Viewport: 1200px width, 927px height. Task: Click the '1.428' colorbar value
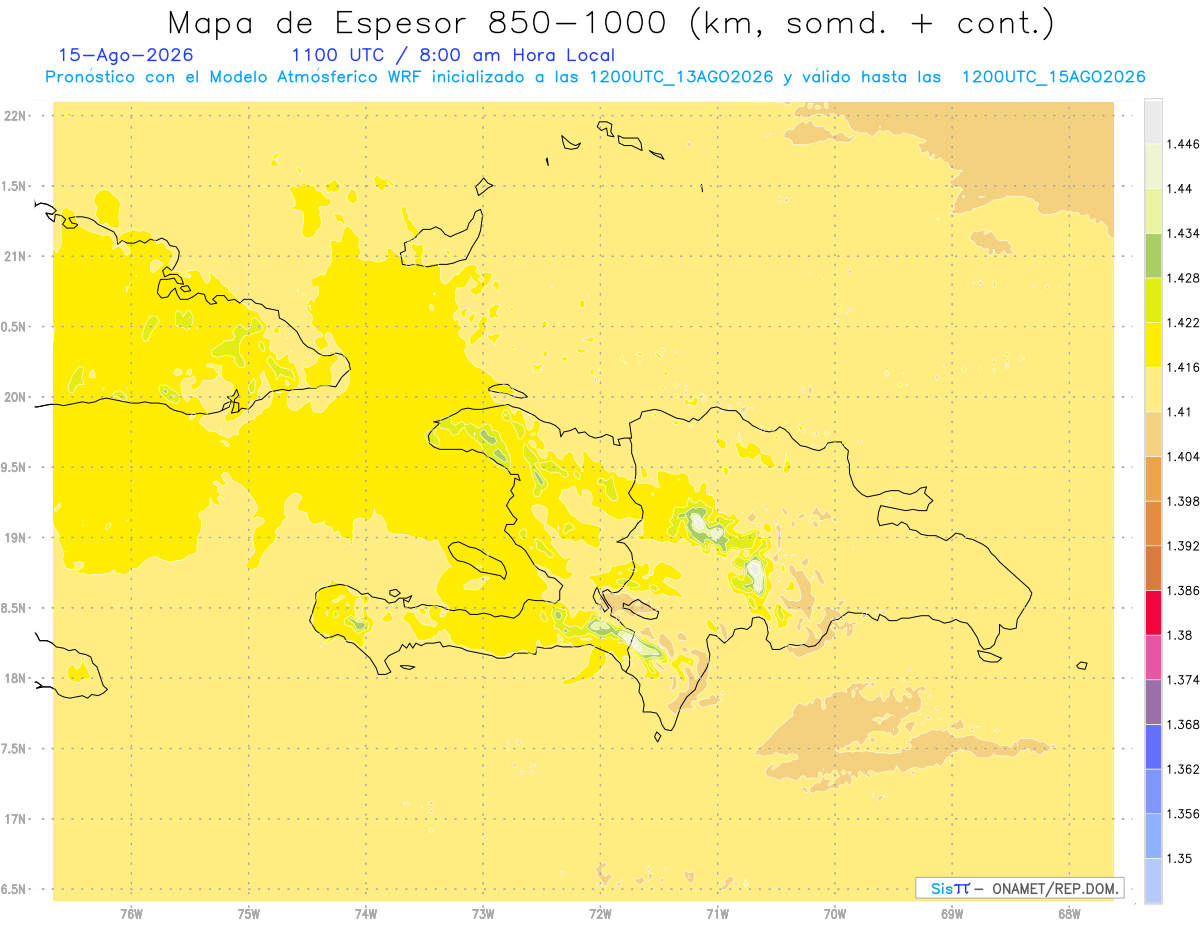coord(1184,278)
